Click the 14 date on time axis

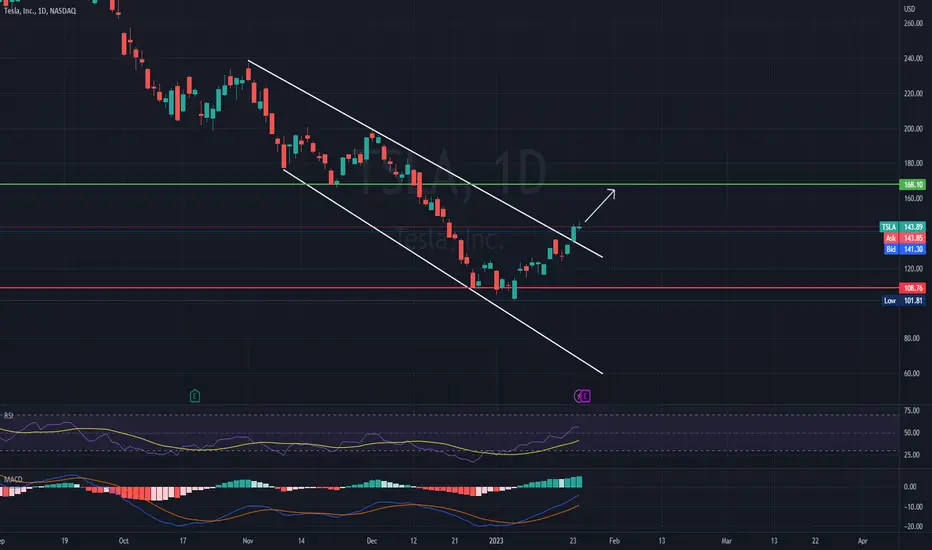click(x=301, y=541)
